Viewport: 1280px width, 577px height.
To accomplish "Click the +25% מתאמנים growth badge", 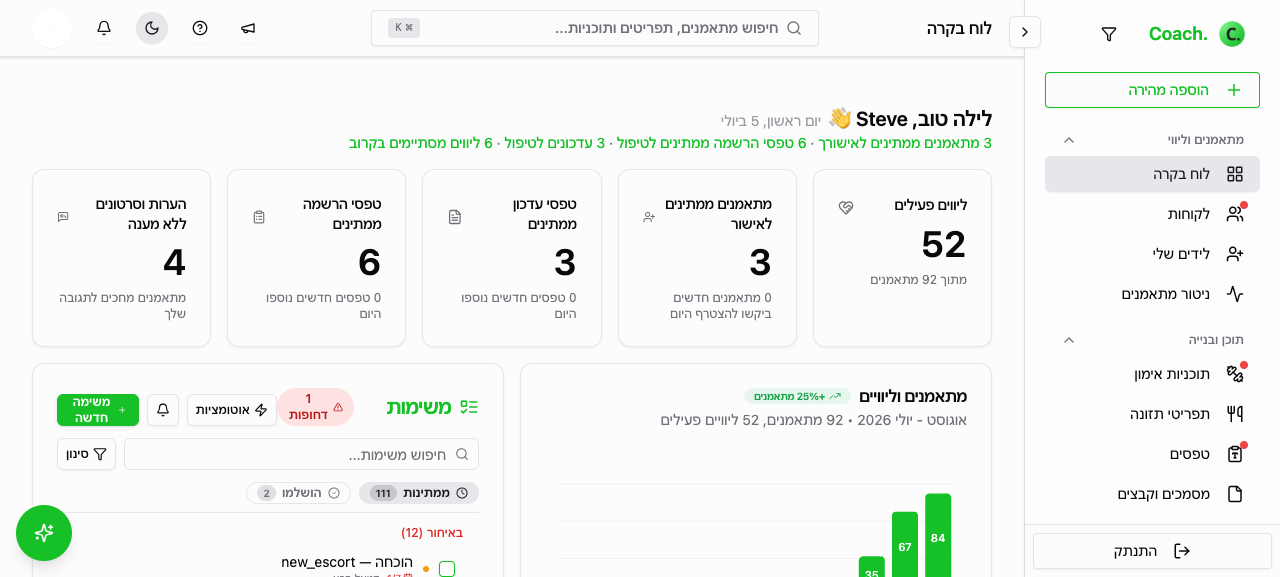I will tap(797, 396).
